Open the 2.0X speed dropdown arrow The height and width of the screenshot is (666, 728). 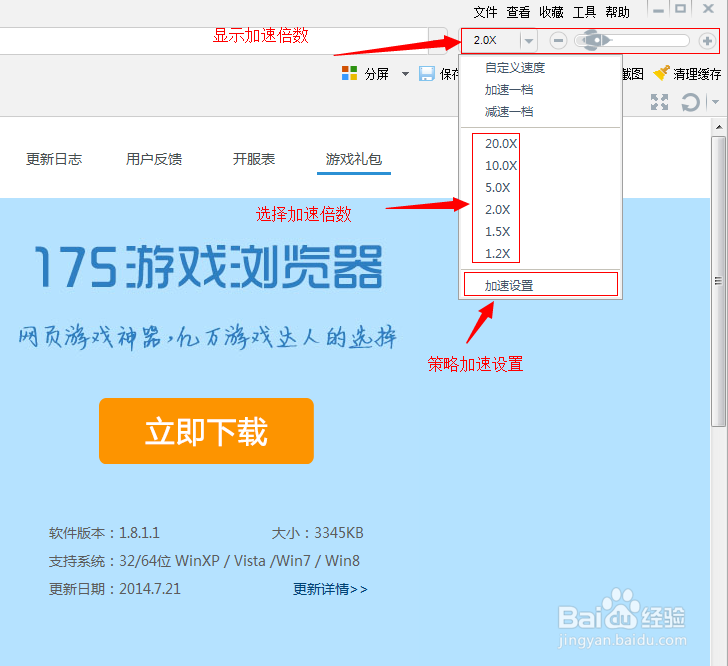[x=528, y=41]
